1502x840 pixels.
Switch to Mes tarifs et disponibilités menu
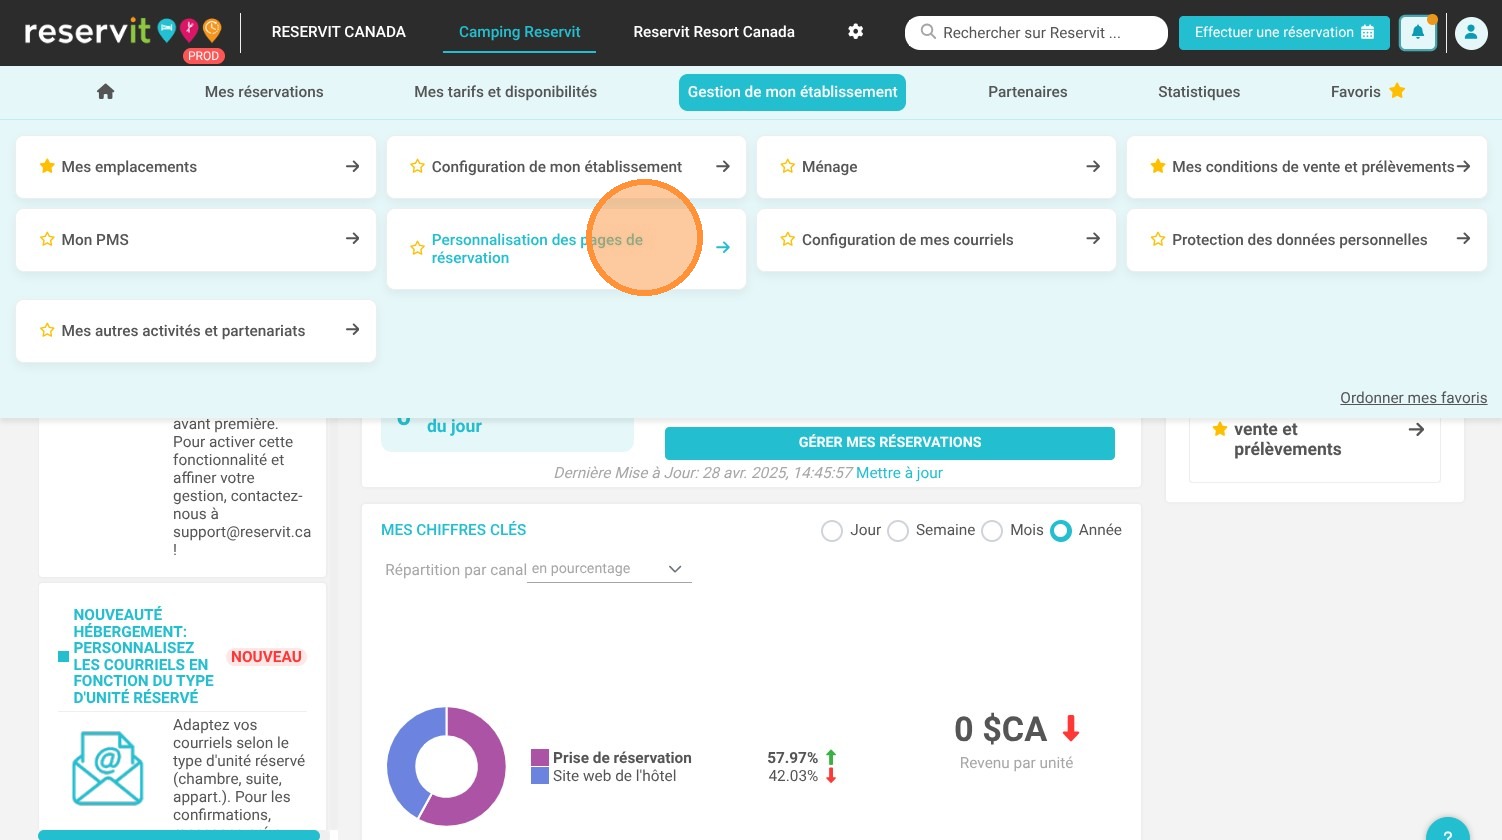[x=505, y=92]
